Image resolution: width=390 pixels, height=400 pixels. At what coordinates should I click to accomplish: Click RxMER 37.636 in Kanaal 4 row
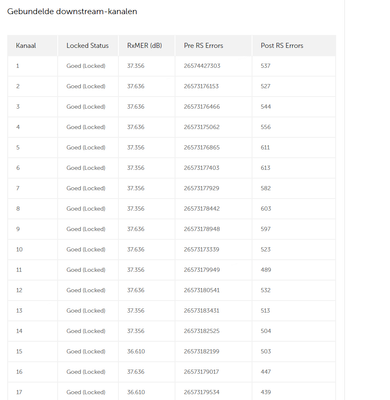click(136, 127)
